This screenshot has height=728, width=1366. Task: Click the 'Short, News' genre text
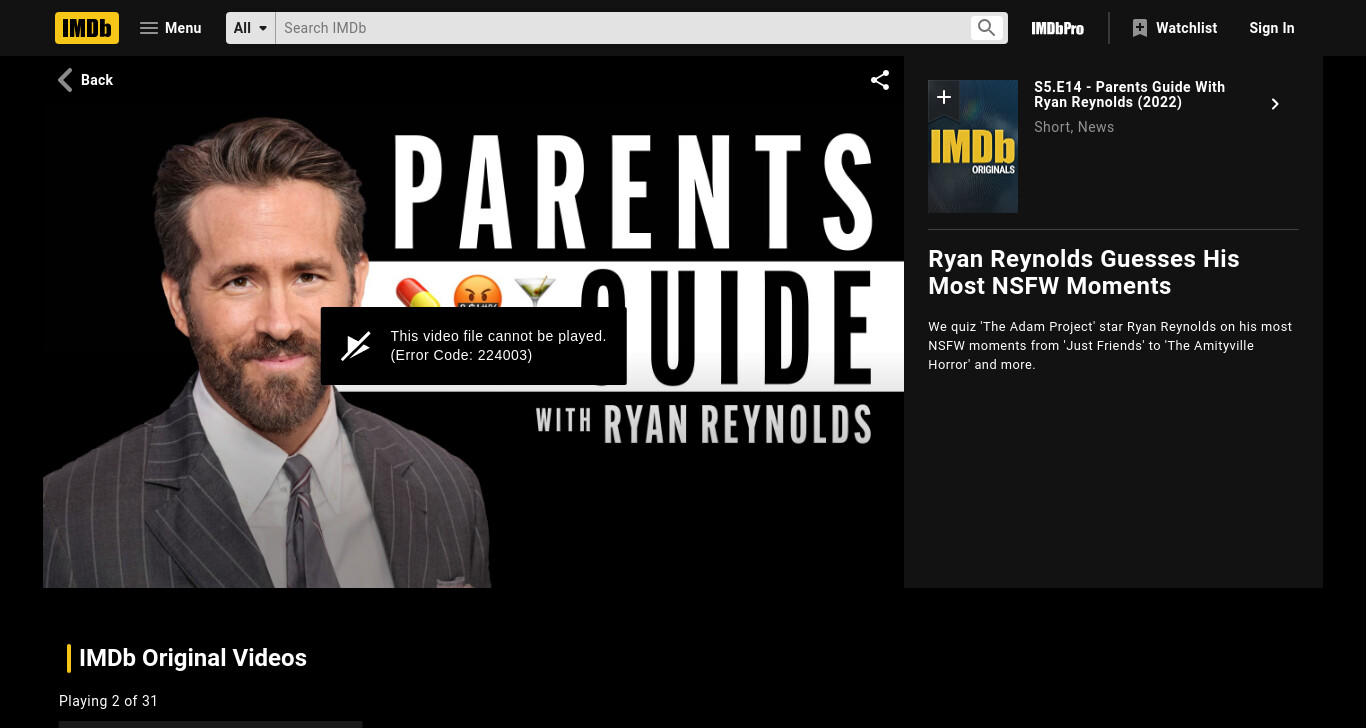pyautogui.click(x=1074, y=127)
